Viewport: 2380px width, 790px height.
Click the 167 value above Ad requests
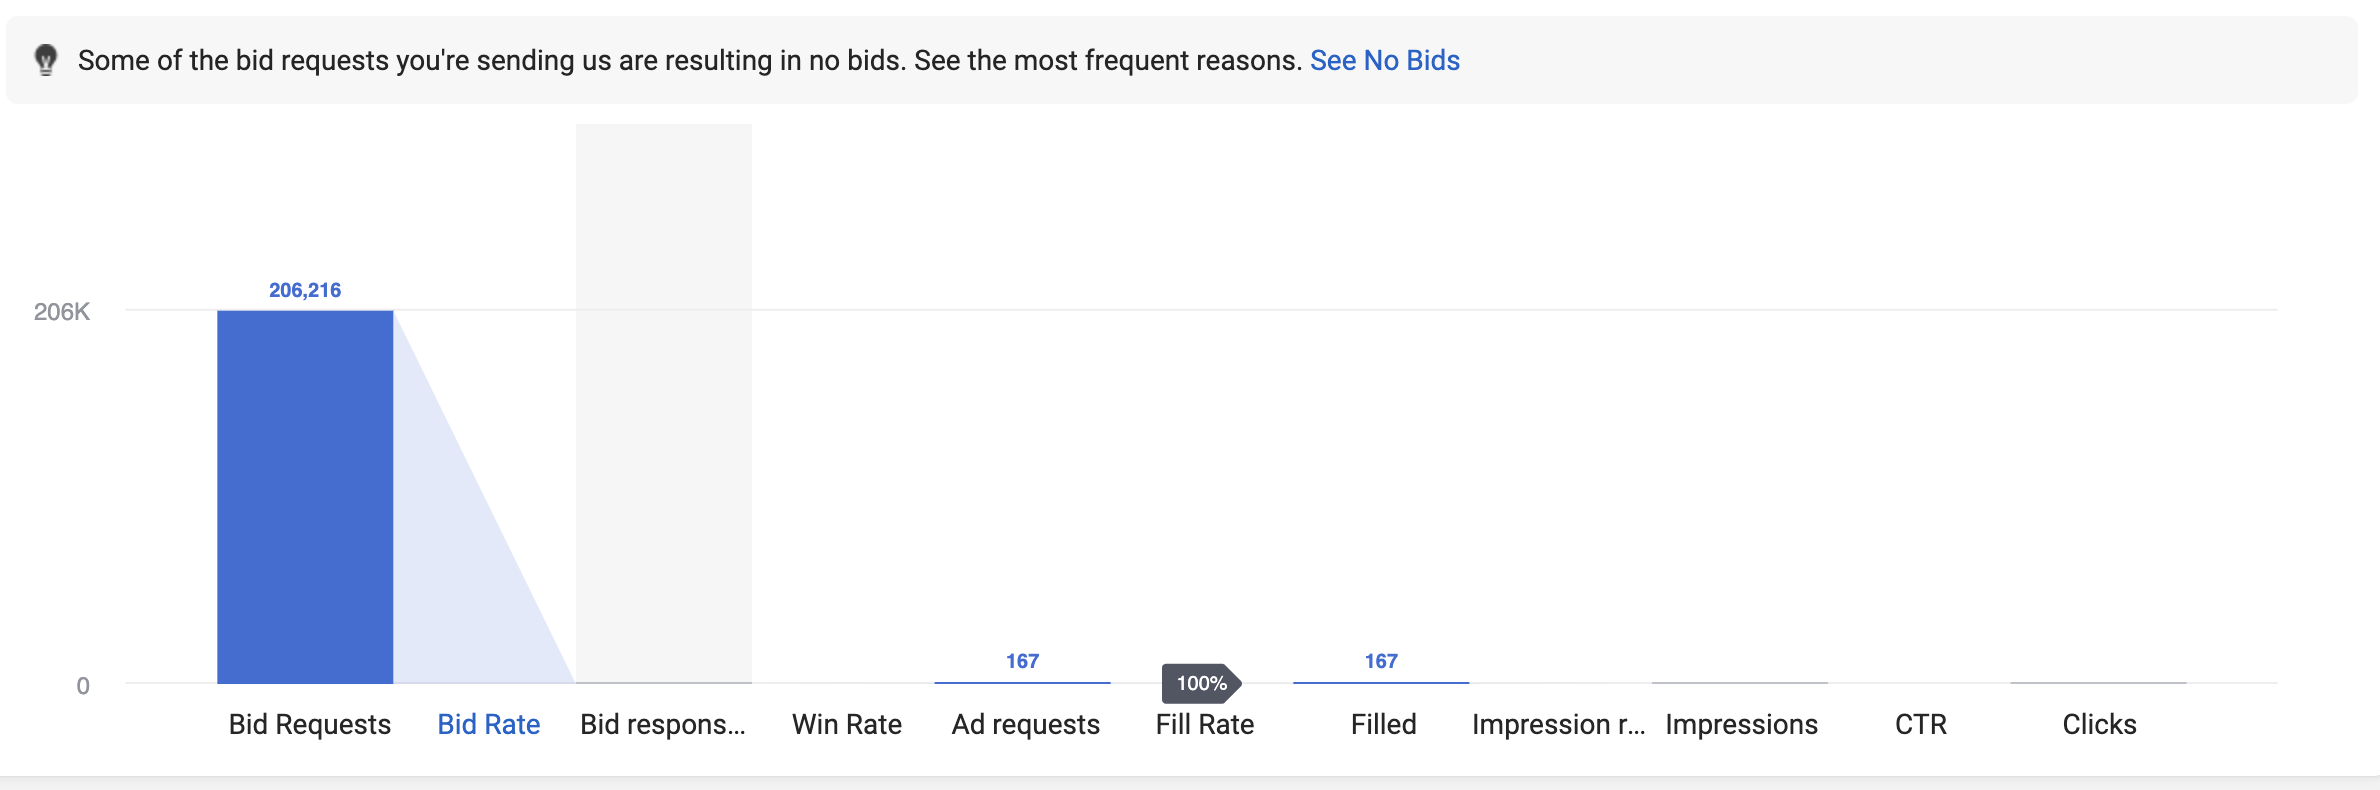(1022, 661)
